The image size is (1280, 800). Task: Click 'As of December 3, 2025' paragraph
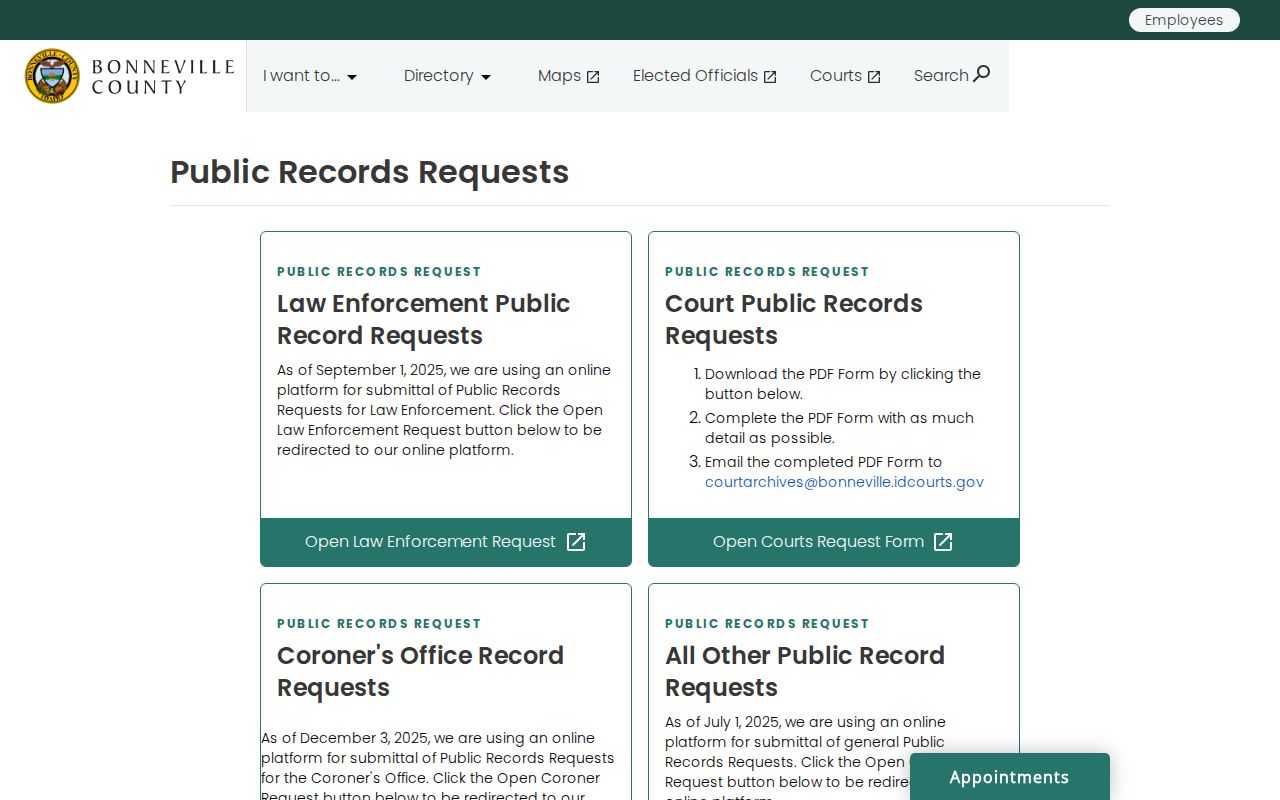pyautogui.click(x=438, y=767)
